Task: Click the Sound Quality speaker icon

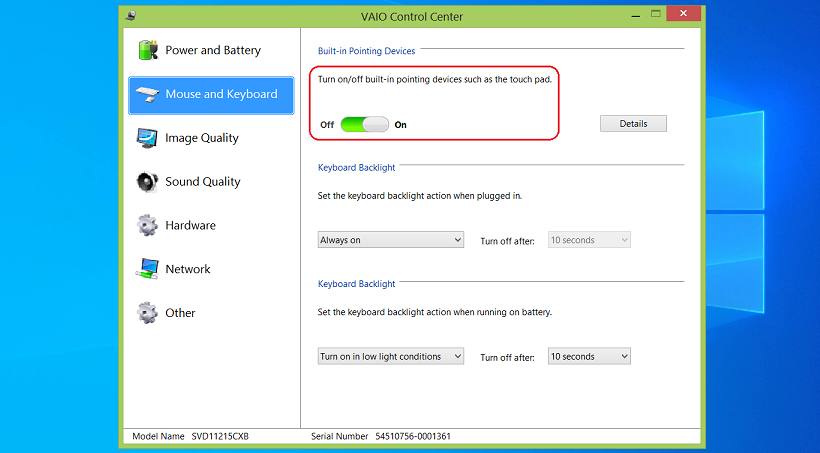Action: [147, 182]
